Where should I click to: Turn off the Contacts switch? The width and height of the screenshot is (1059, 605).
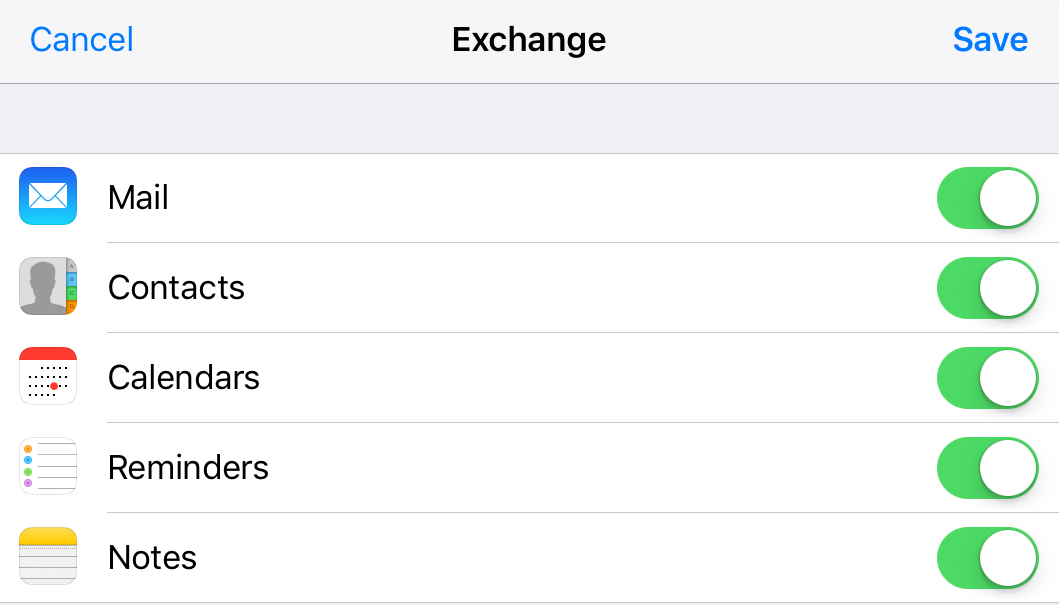pos(987,288)
